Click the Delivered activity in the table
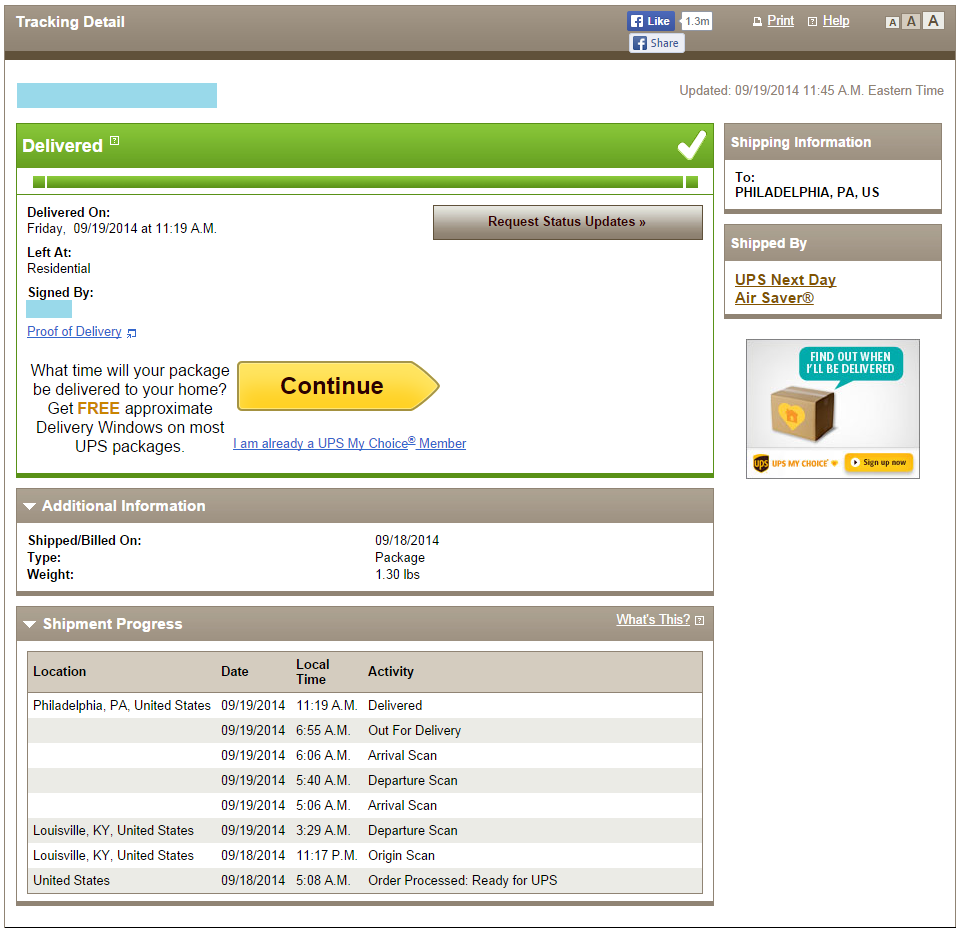Viewport: 962px width, 934px height. tap(394, 705)
